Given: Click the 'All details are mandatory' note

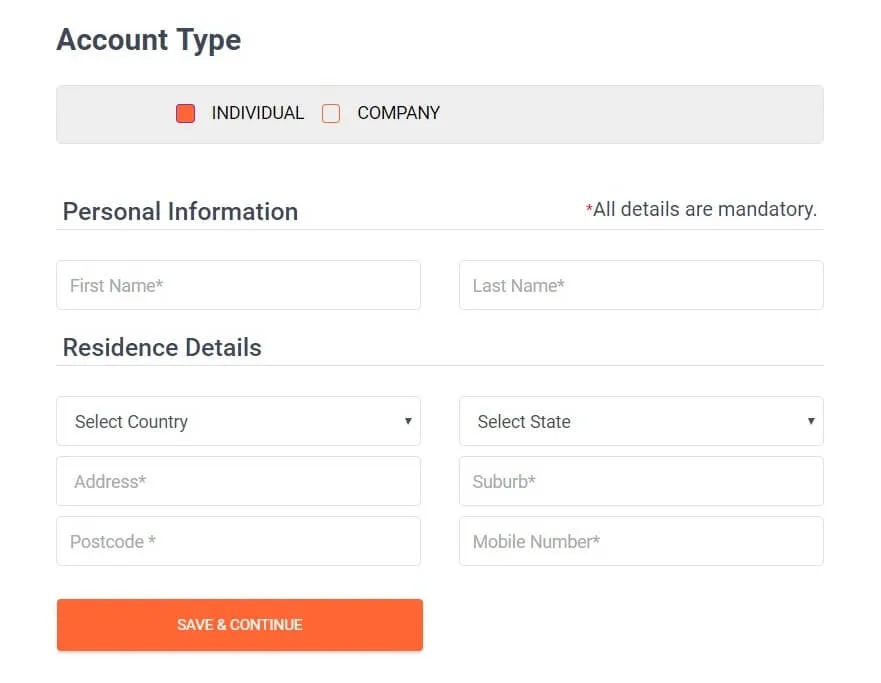Looking at the screenshot, I should tap(705, 209).
